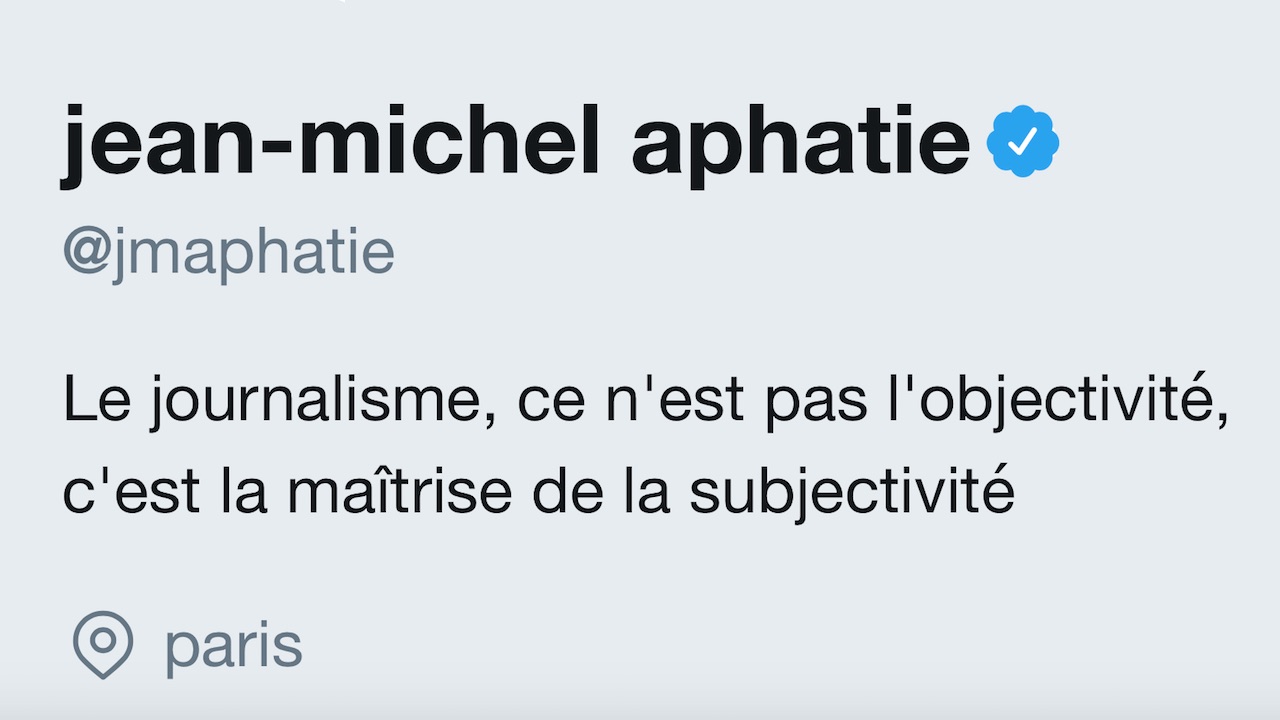Select the white checkmark inside the badge
The image size is (1280, 720).
[x=1023, y=144]
